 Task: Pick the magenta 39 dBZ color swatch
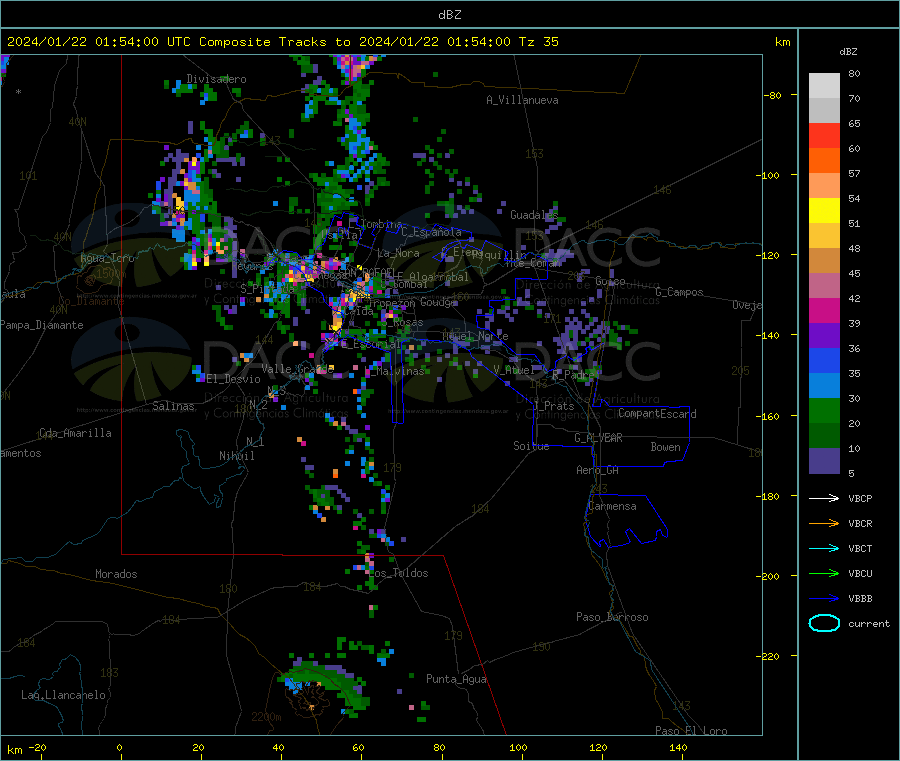pyautogui.click(x=824, y=310)
